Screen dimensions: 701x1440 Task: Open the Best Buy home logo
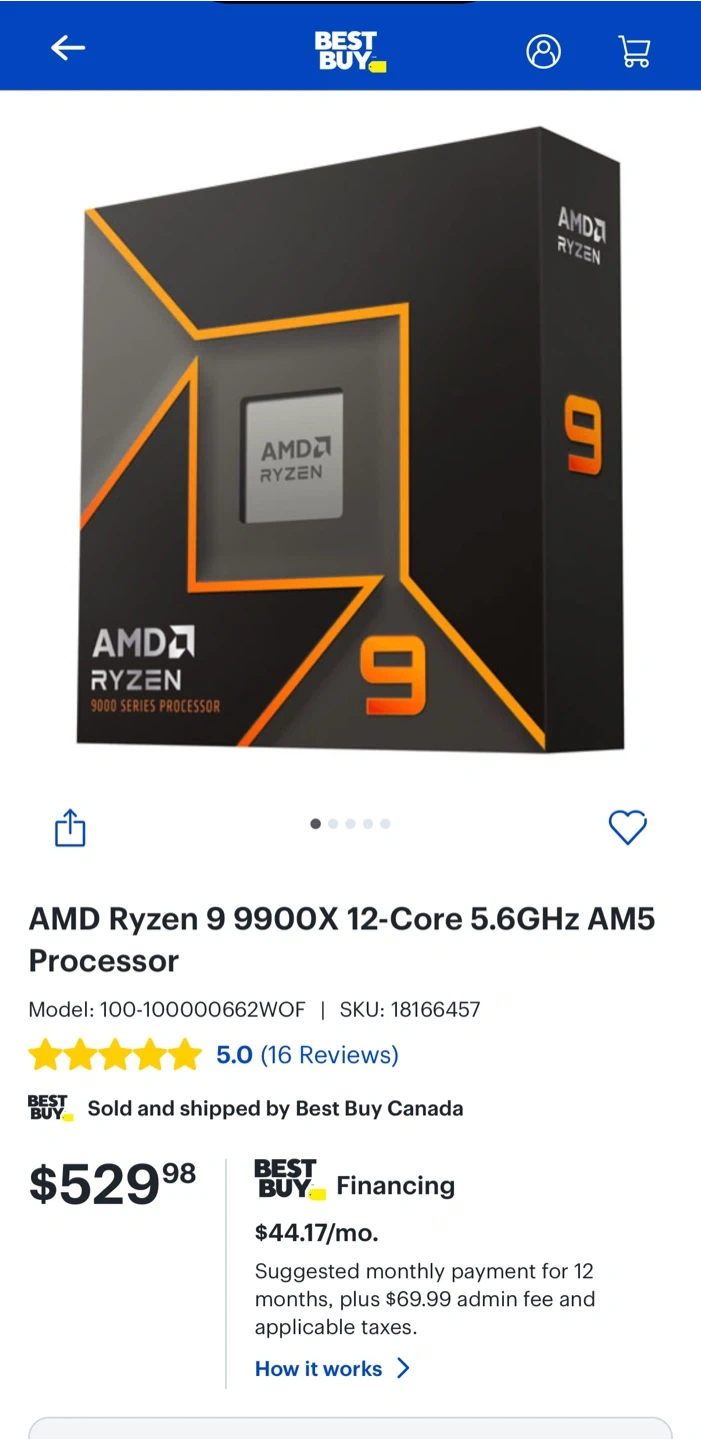(350, 51)
